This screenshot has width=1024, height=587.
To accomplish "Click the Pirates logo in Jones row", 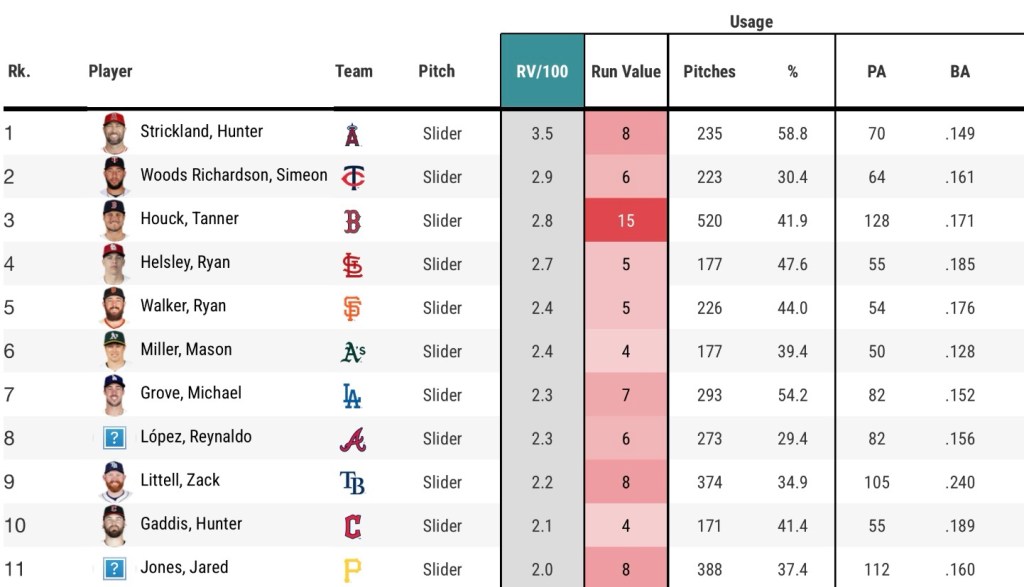I will (352, 570).
